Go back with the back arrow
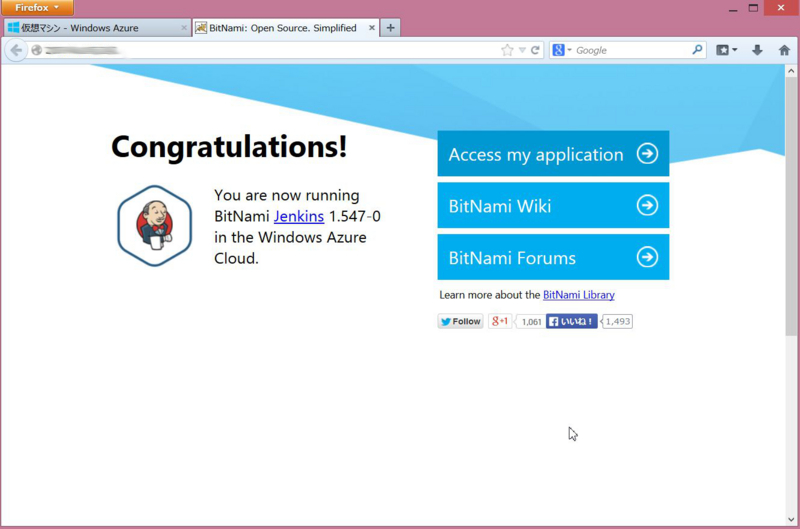This screenshot has height=529, width=800. pyautogui.click(x=16, y=50)
